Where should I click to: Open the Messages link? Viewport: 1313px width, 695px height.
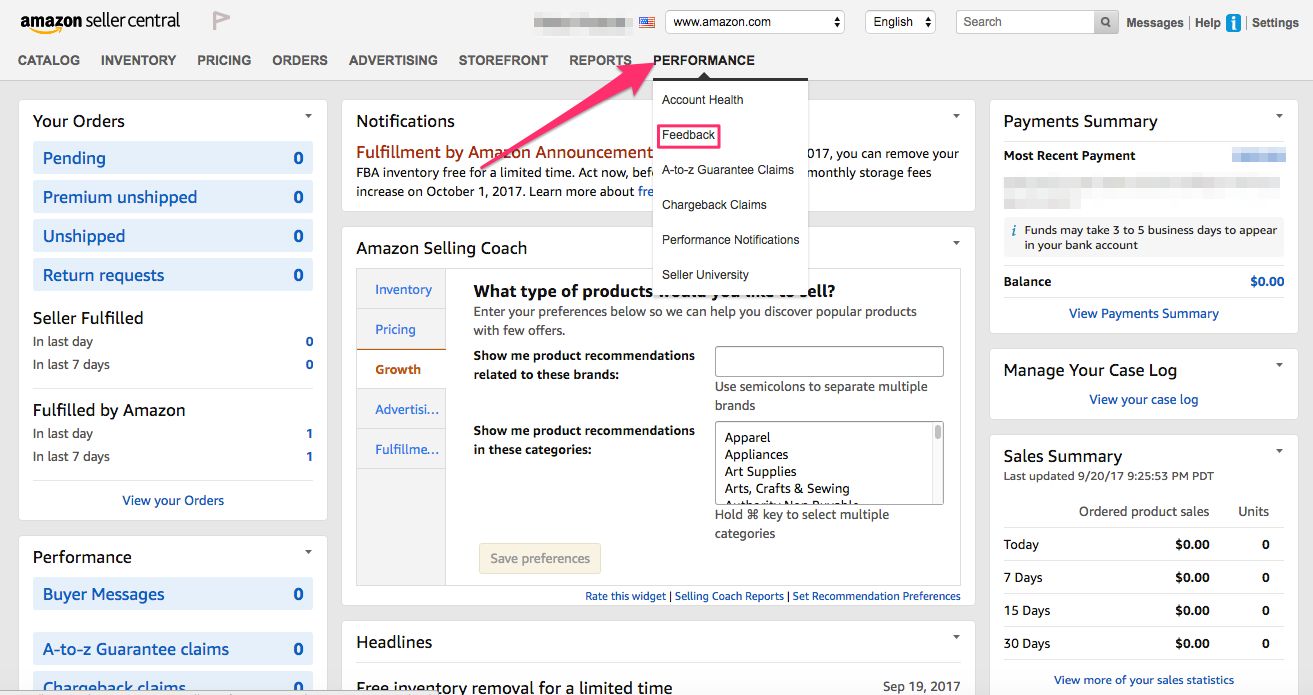(1154, 23)
